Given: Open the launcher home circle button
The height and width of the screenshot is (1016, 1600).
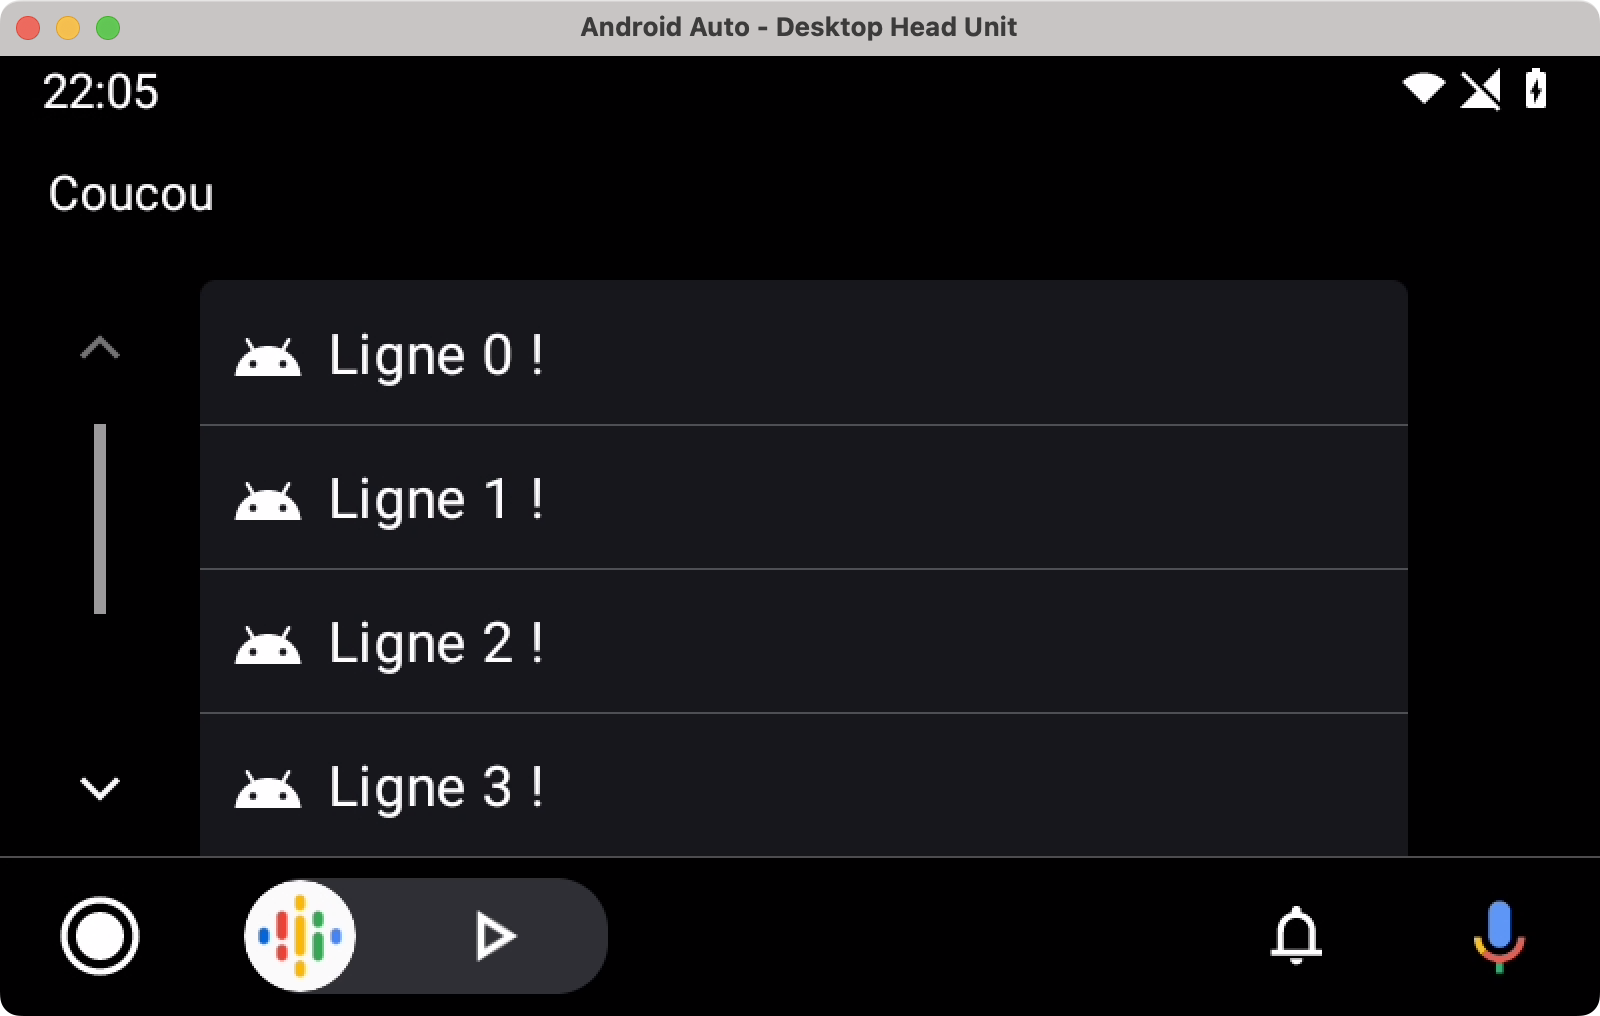Looking at the screenshot, I should coord(100,936).
